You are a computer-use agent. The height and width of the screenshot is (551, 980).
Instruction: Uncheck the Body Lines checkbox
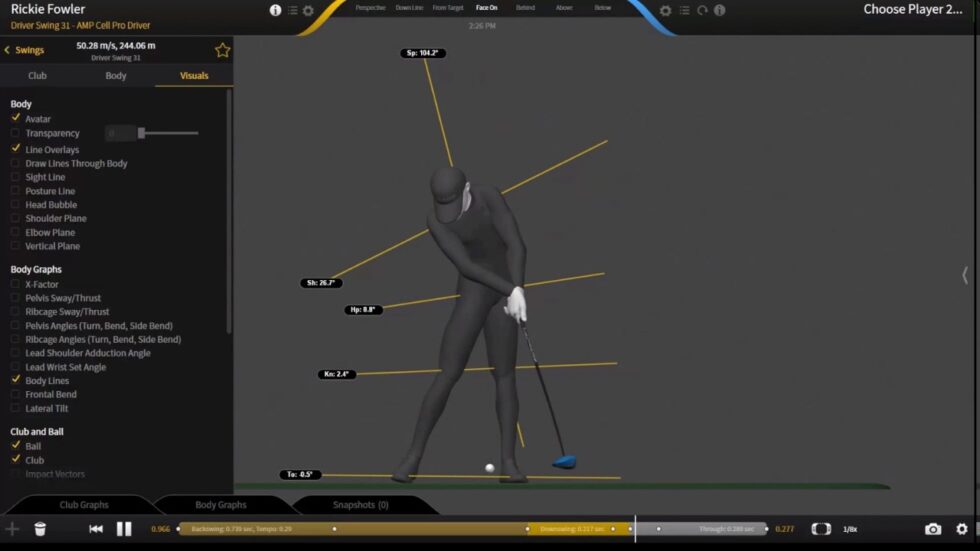point(16,380)
